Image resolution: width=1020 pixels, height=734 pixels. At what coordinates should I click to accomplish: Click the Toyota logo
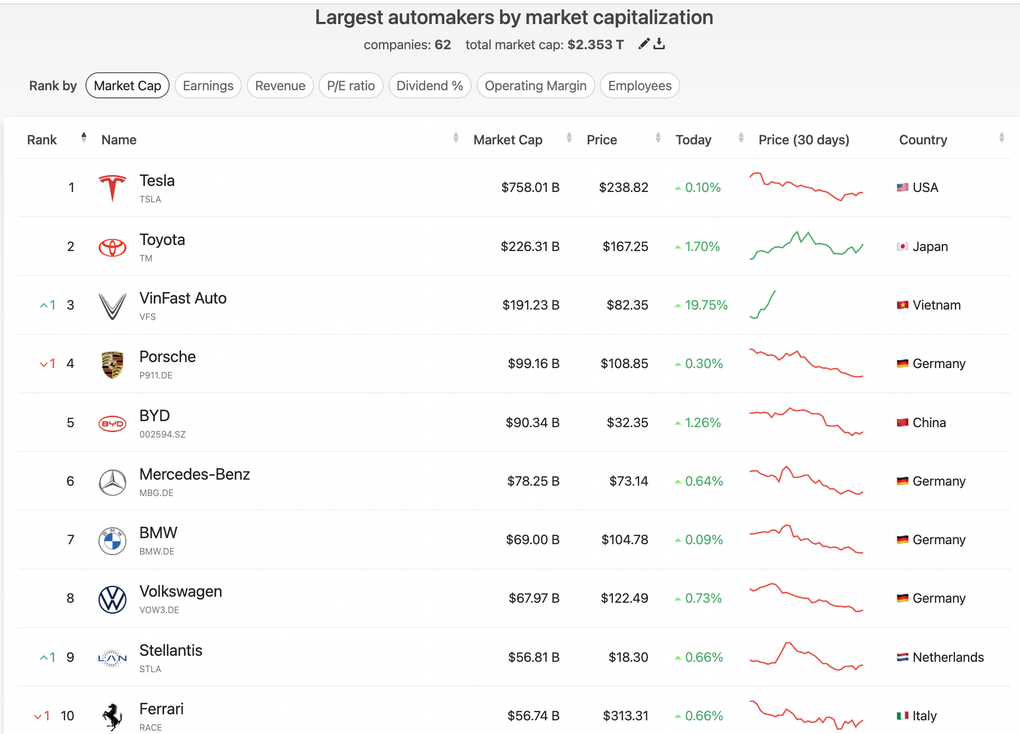112,247
